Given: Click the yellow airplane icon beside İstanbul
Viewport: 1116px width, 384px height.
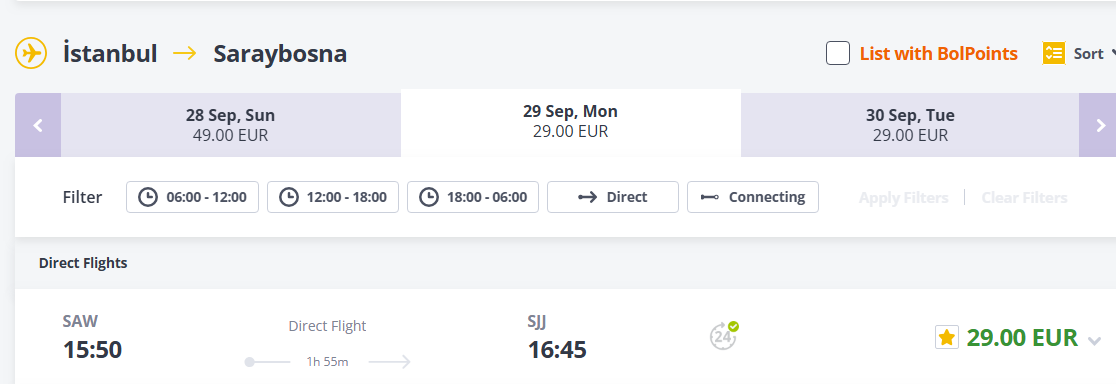Looking at the screenshot, I should point(31,53).
